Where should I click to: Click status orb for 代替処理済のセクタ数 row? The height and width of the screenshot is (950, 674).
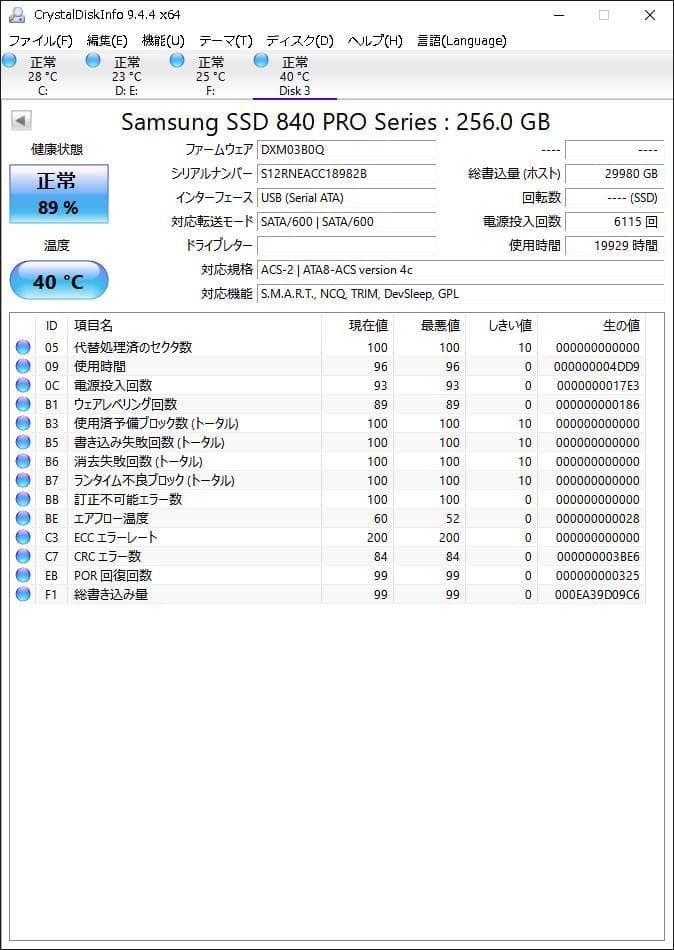23,347
